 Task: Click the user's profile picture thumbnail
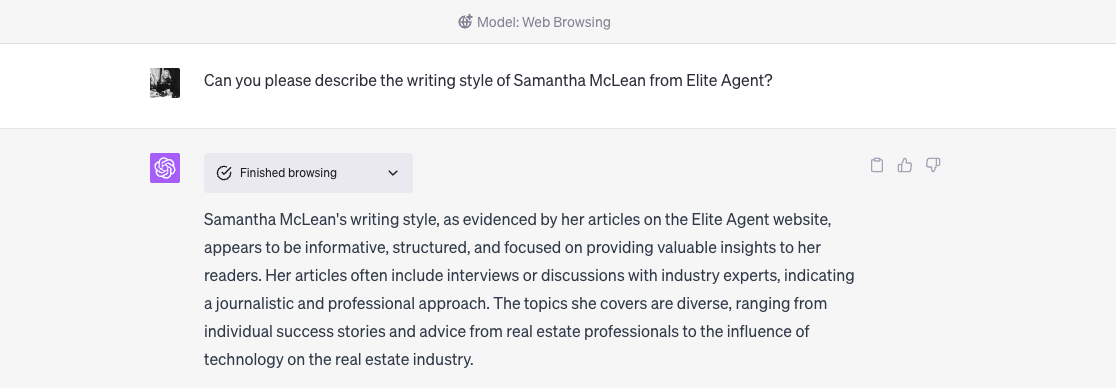165,83
